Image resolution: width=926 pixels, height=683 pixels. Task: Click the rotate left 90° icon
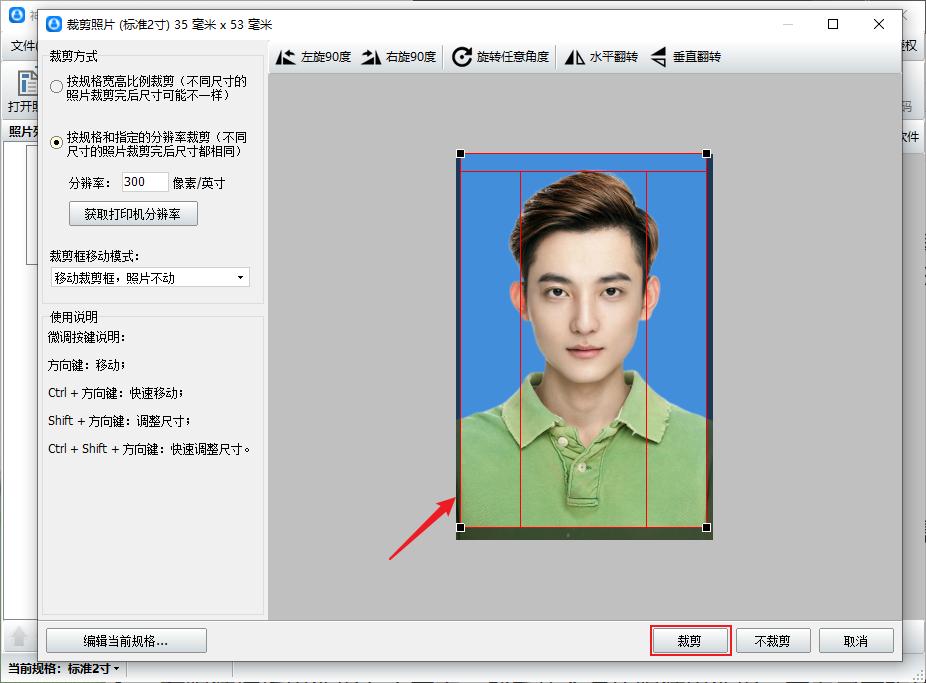(286, 57)
